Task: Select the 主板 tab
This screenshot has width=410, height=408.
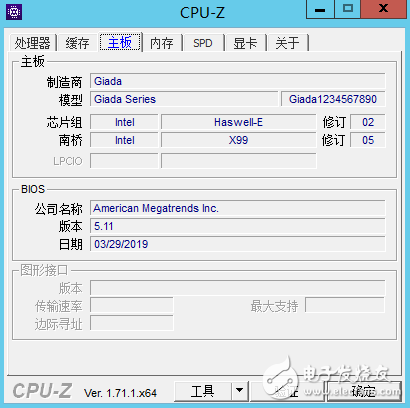Action: coord(120,42)
